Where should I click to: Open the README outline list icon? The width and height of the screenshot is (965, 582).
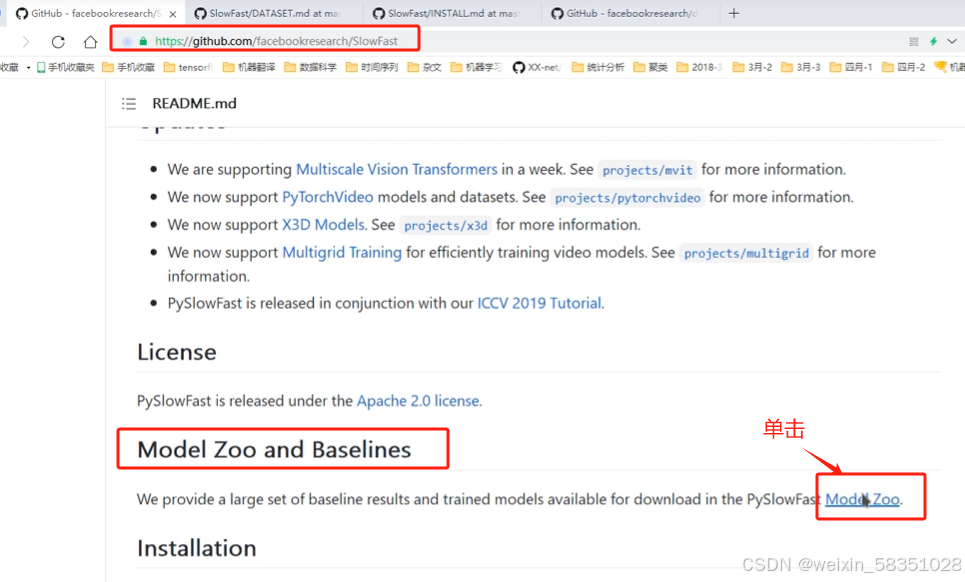point(129,103)
